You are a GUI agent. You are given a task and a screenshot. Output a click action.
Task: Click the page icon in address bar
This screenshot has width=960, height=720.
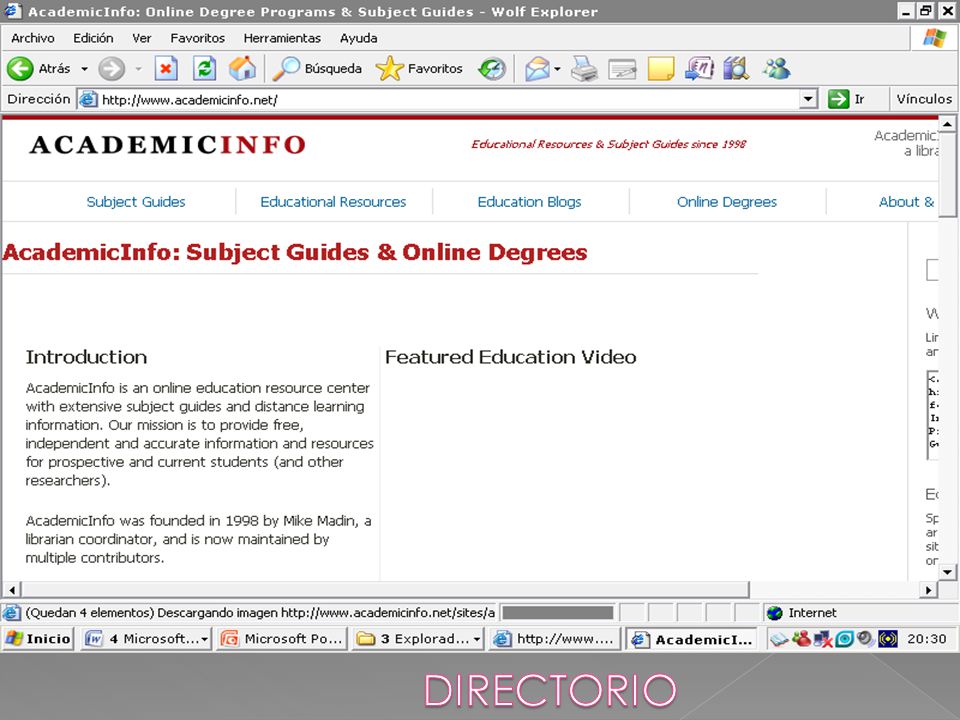click(89, 99)
